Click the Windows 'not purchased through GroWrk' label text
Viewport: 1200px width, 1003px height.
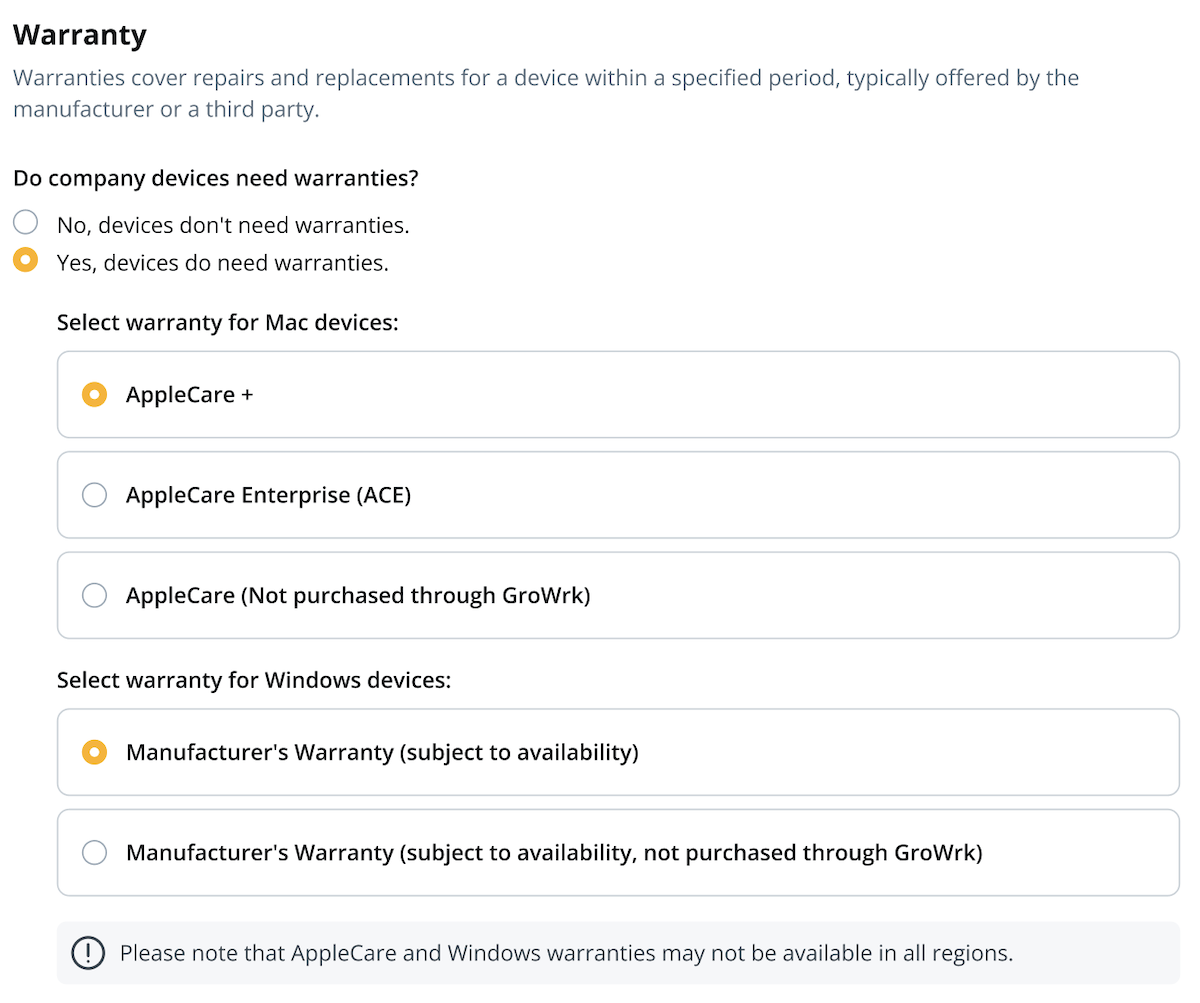tap(554, 853)
